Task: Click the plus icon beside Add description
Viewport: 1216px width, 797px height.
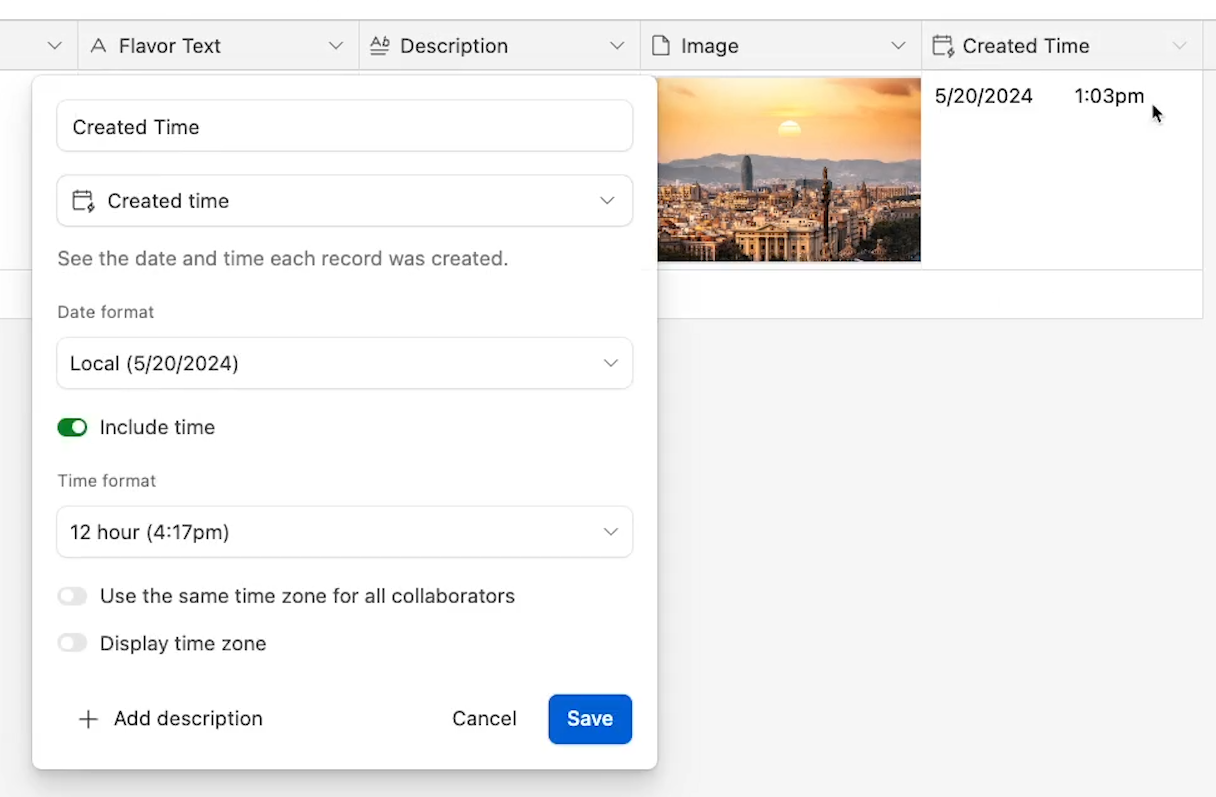Action: (x=88, y=719)
